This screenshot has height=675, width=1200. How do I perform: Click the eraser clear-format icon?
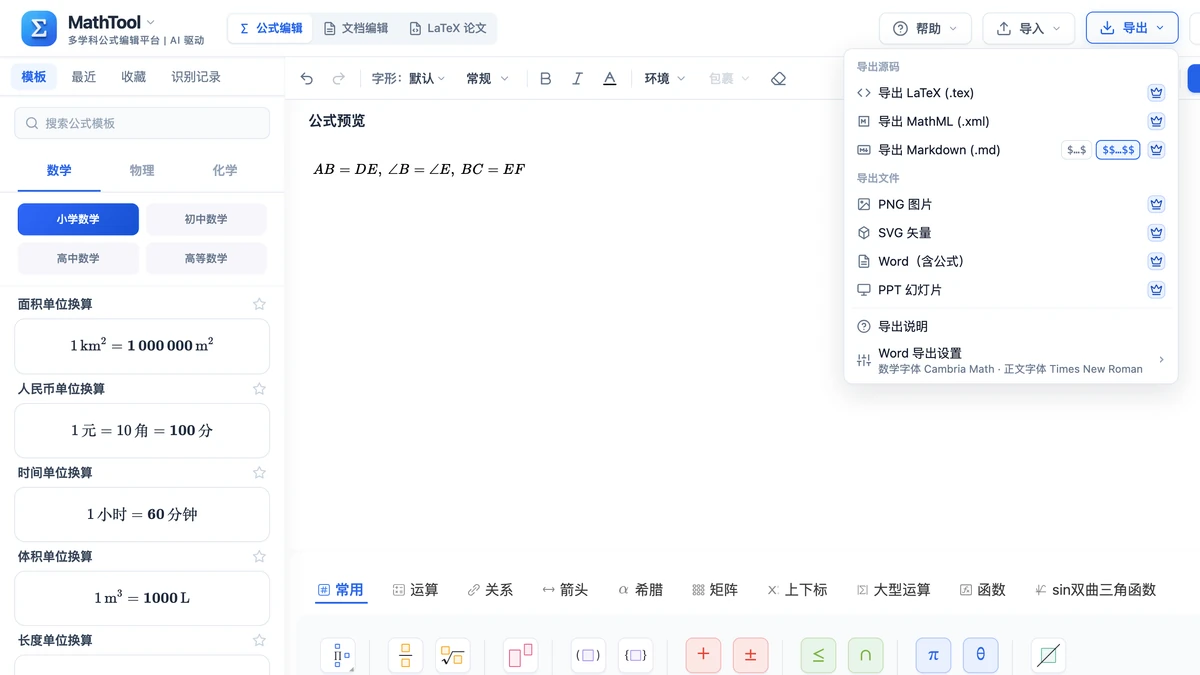[778, 79]
